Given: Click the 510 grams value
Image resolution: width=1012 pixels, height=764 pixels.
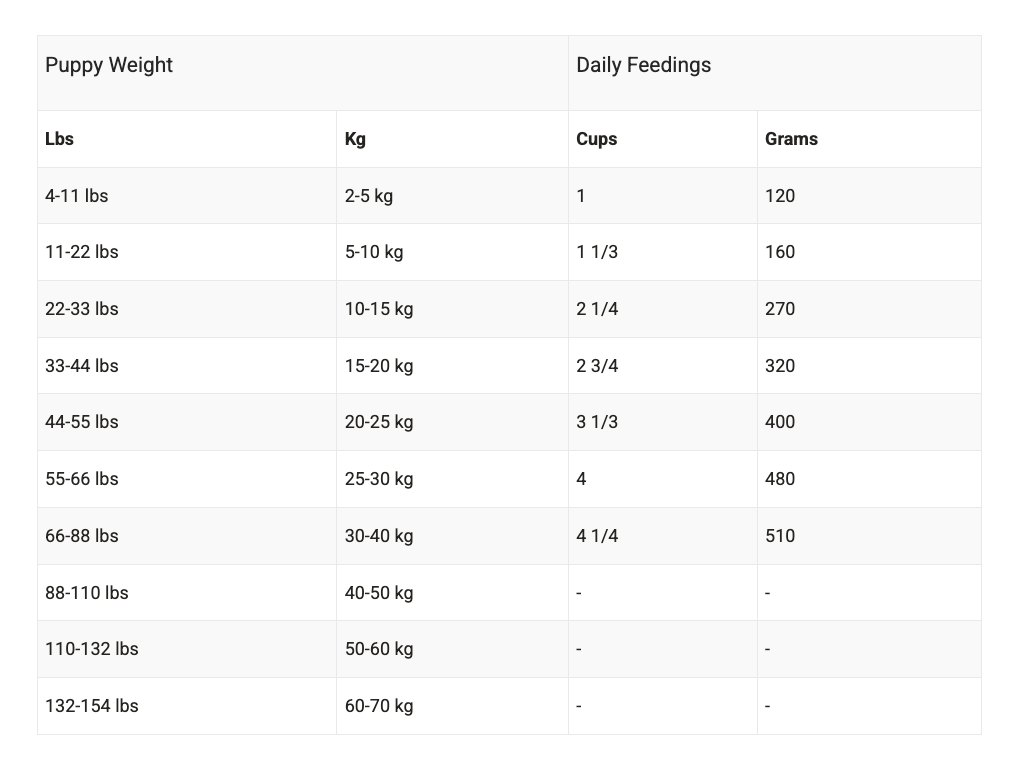Looking at the screenshot, I should [780, 536].
